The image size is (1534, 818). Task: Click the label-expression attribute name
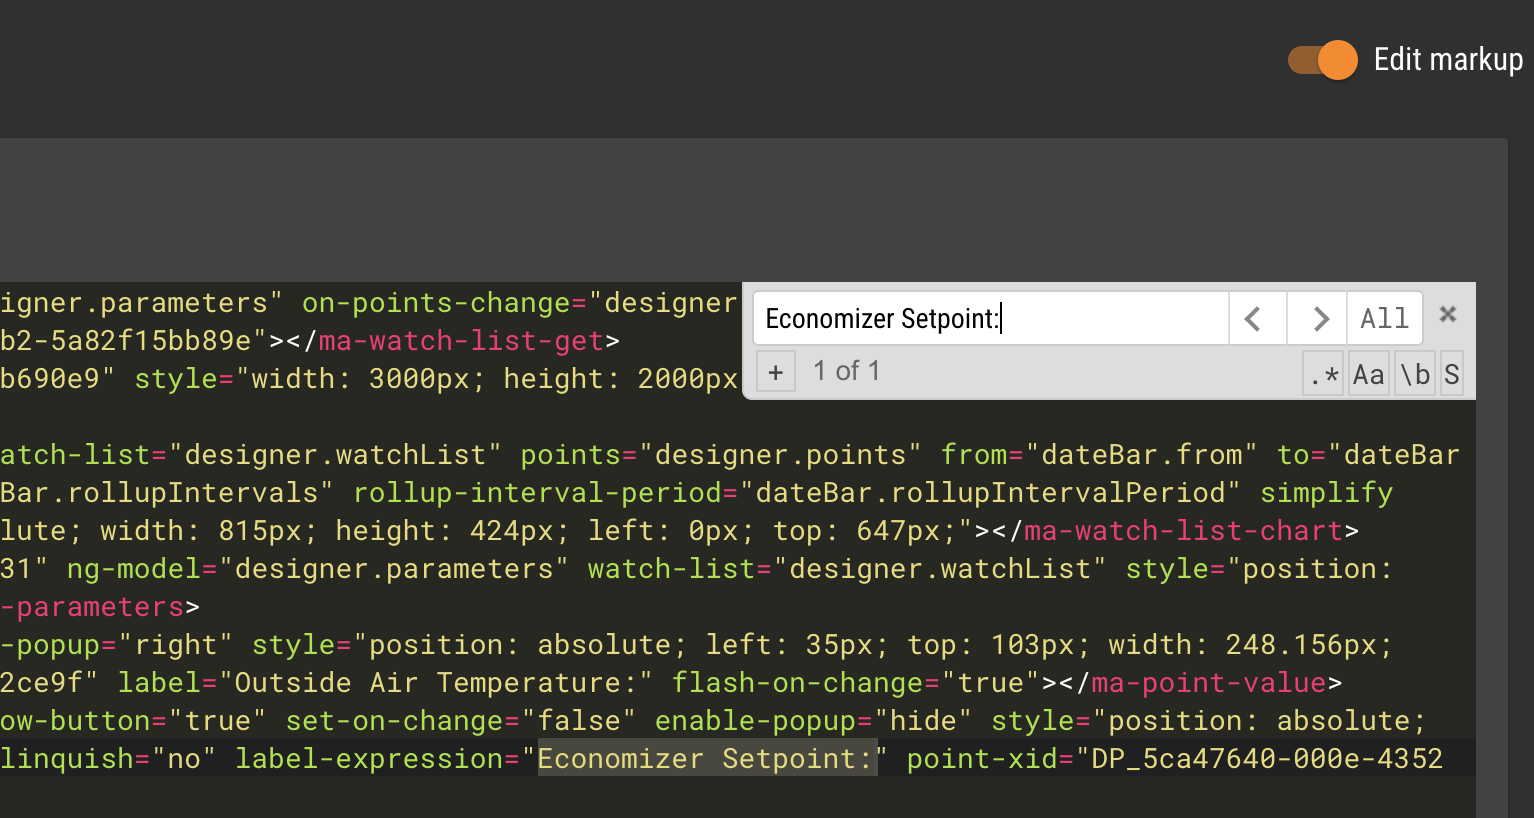(369, 758)
